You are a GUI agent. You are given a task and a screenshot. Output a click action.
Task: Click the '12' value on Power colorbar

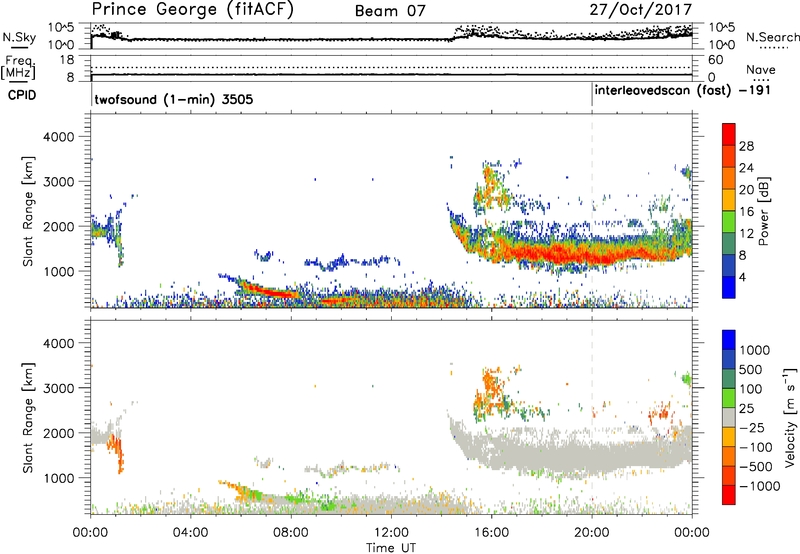pos(746,234)
